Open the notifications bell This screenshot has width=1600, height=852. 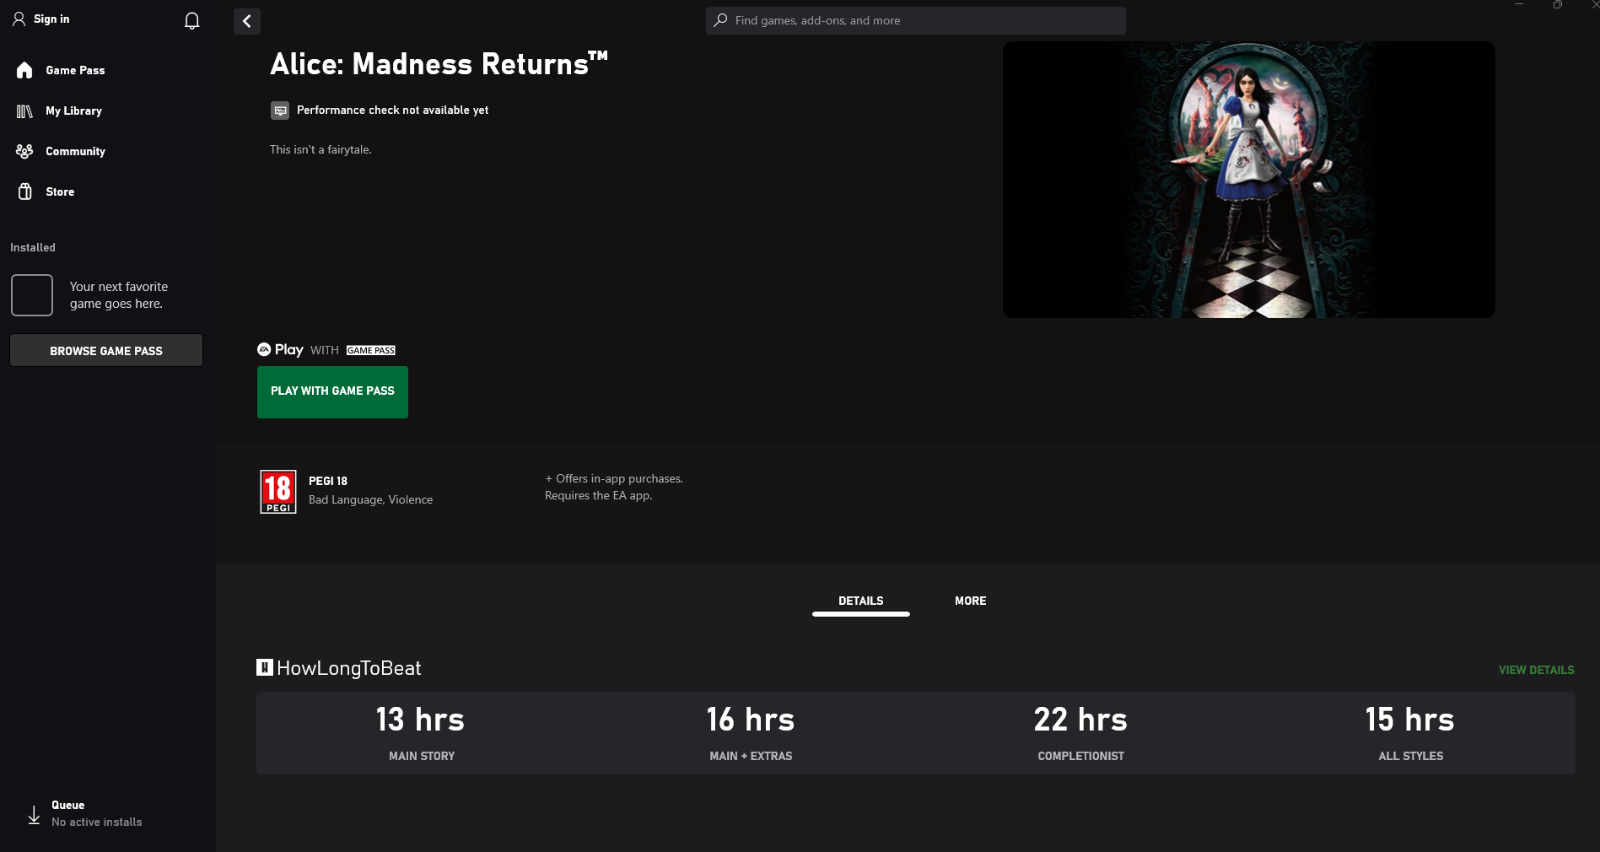click(x=192, y=20)
